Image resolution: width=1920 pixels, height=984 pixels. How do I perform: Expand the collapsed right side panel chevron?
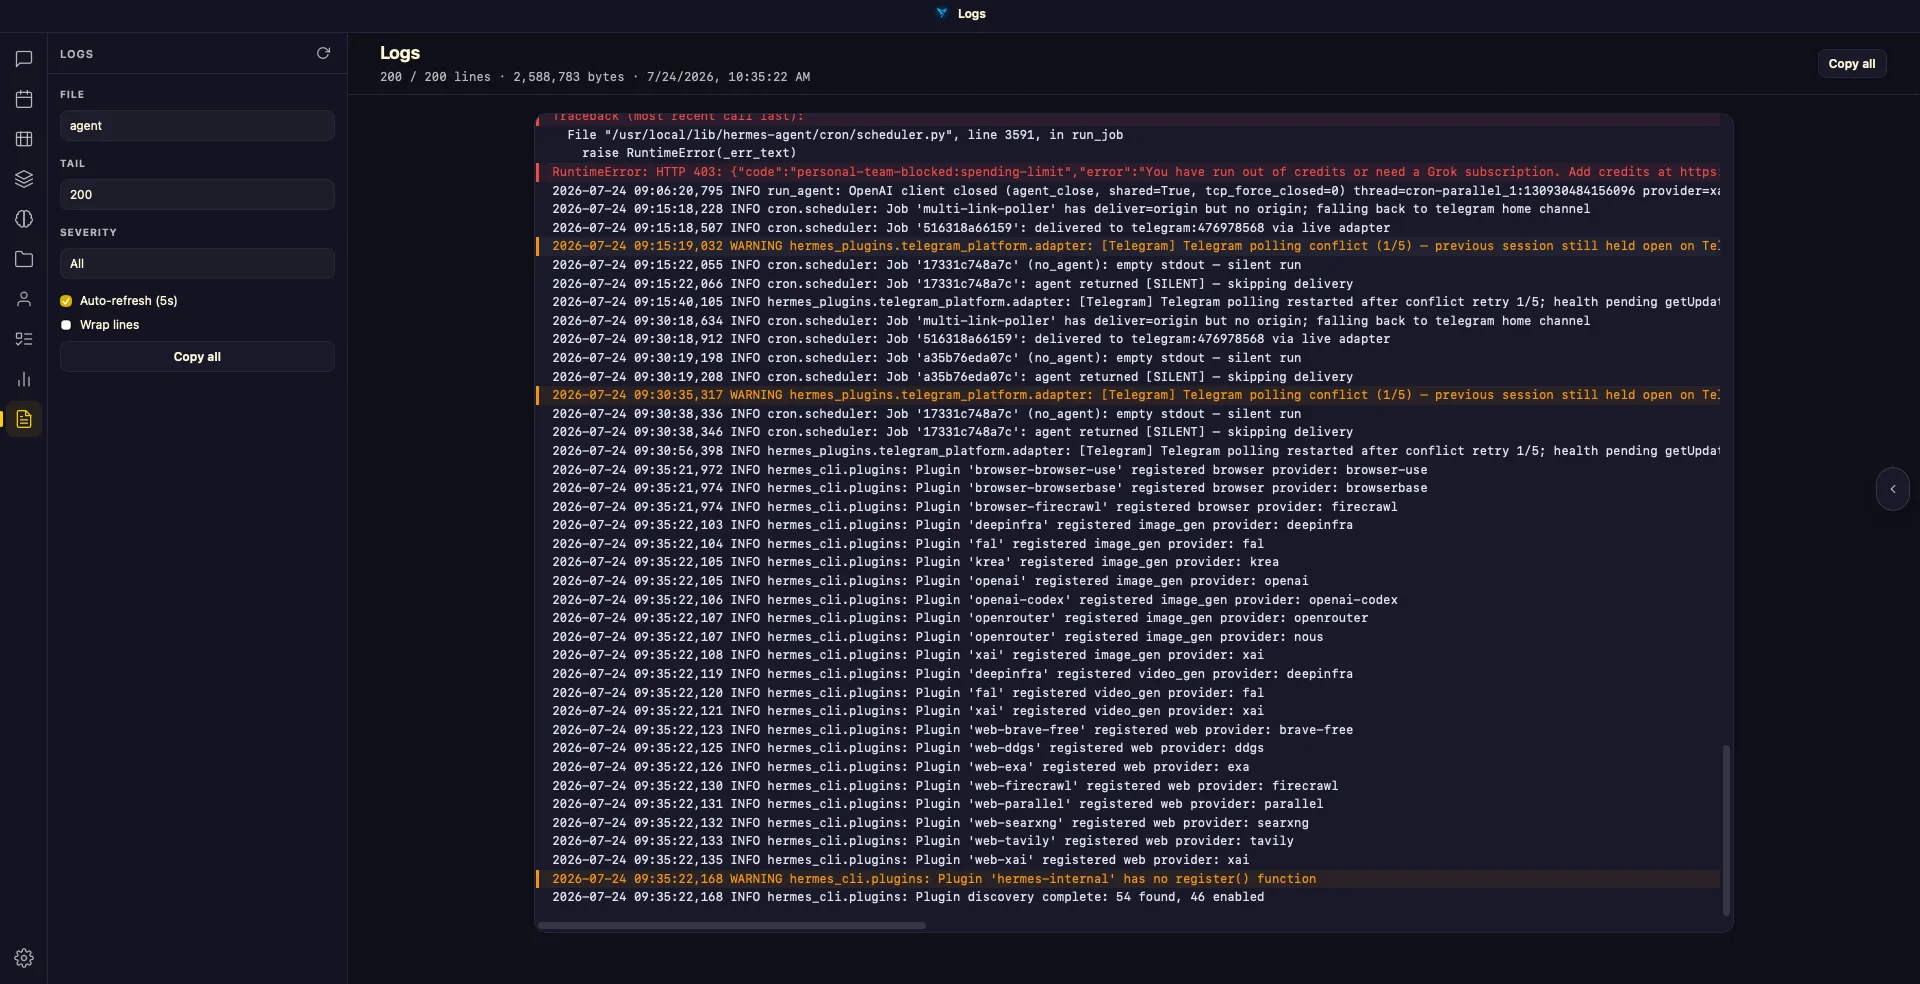pyautogui.click(x=1893, y=489)
